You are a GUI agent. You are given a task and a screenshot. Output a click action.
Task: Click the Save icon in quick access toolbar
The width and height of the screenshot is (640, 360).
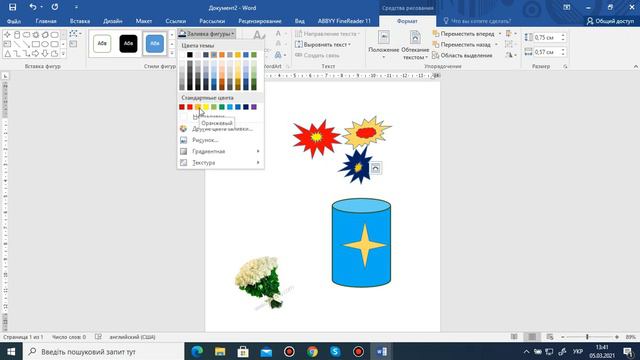coord(13,7)
